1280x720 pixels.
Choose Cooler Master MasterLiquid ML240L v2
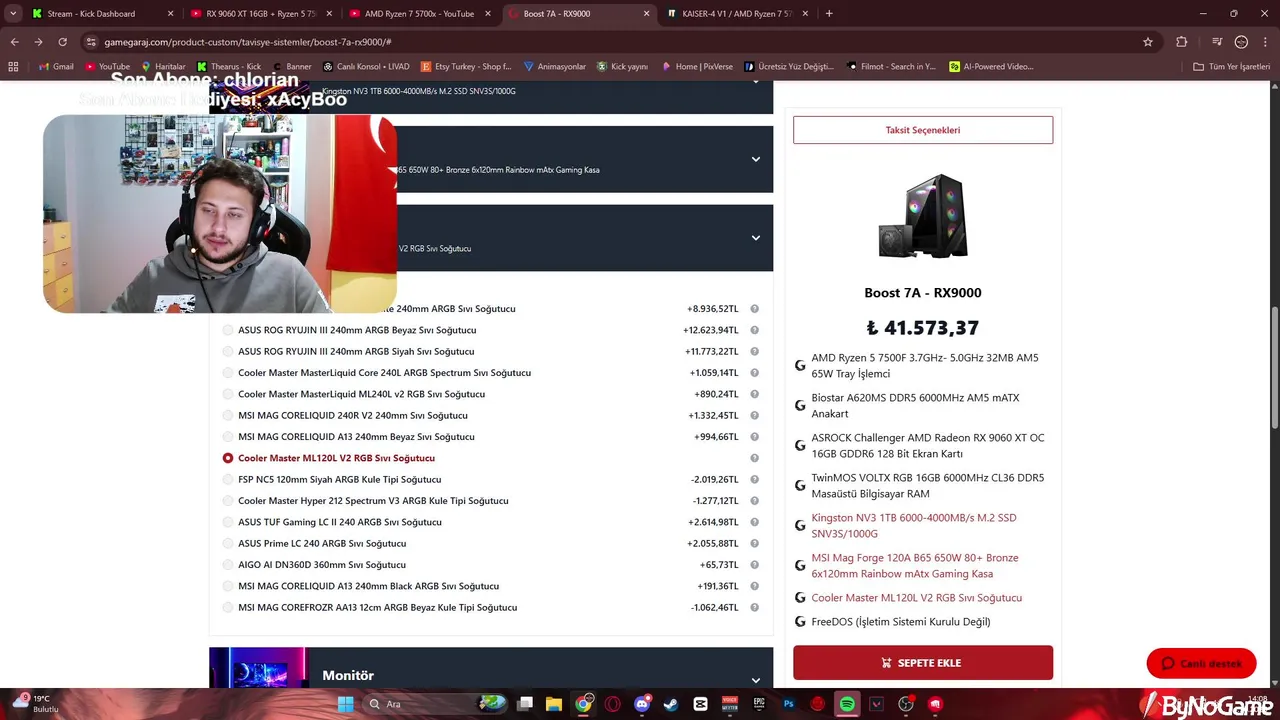pos(228,394)
